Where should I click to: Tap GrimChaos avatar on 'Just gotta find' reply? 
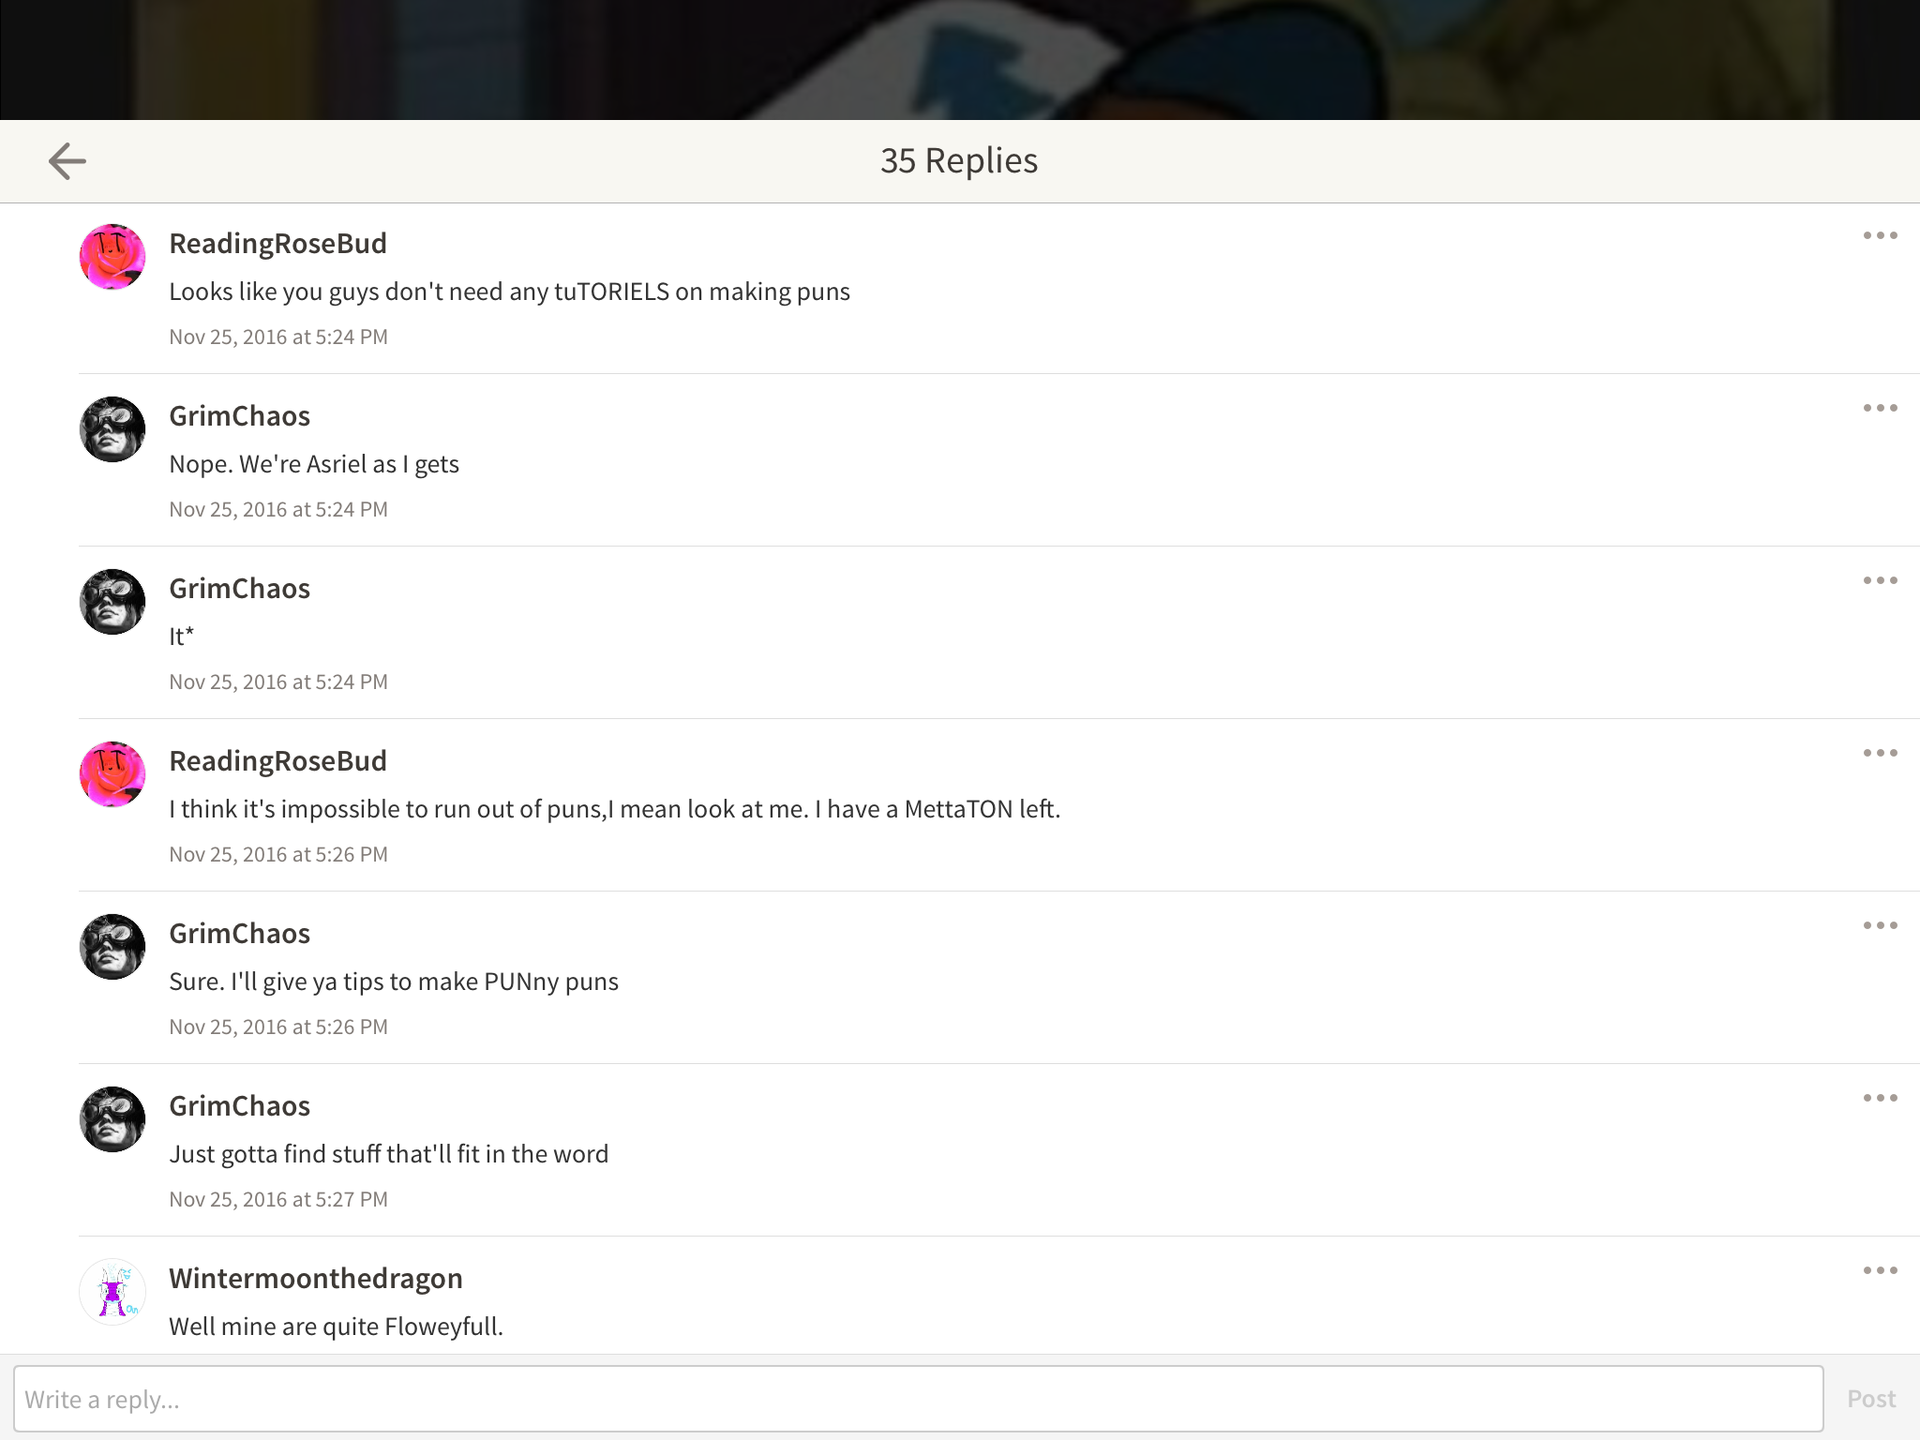112,1119
